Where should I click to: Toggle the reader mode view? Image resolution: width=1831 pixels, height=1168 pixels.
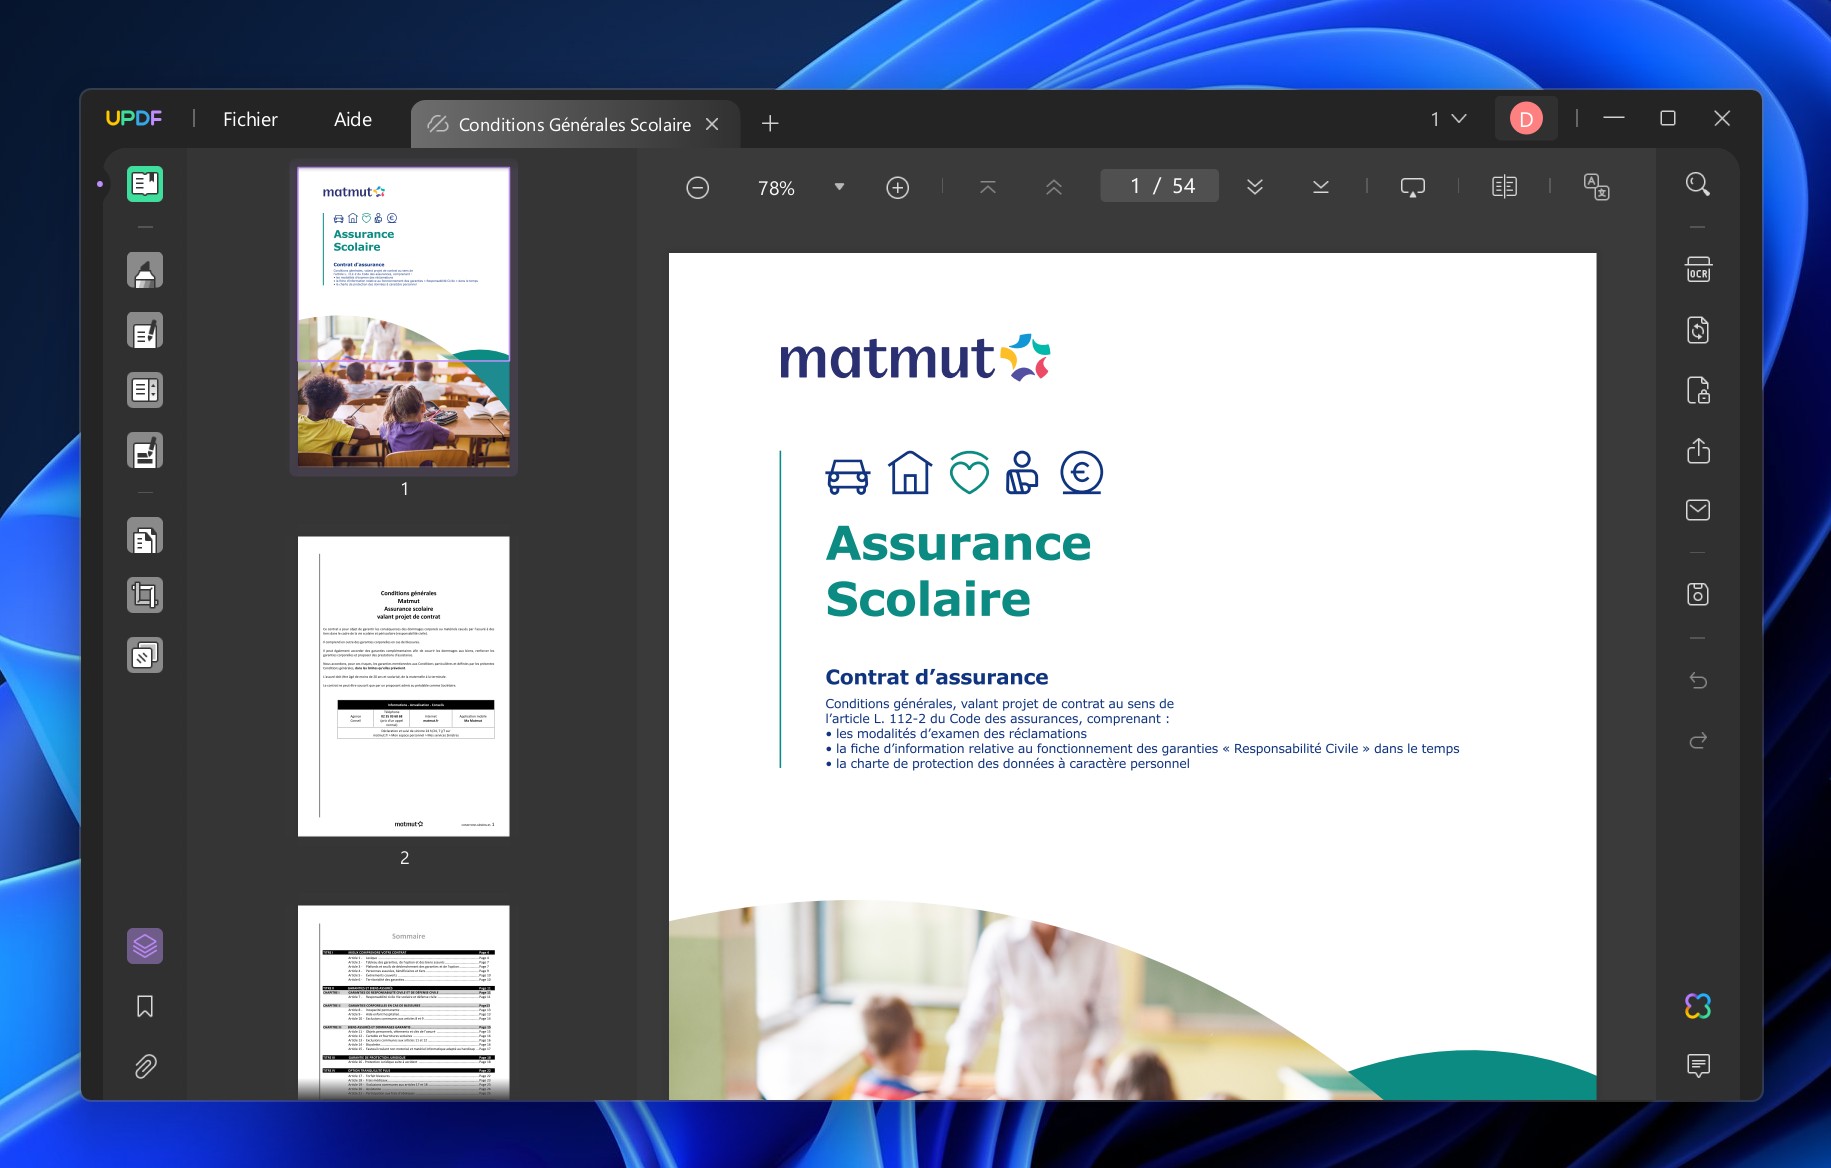pyautogui.click(x=145, y=184)
